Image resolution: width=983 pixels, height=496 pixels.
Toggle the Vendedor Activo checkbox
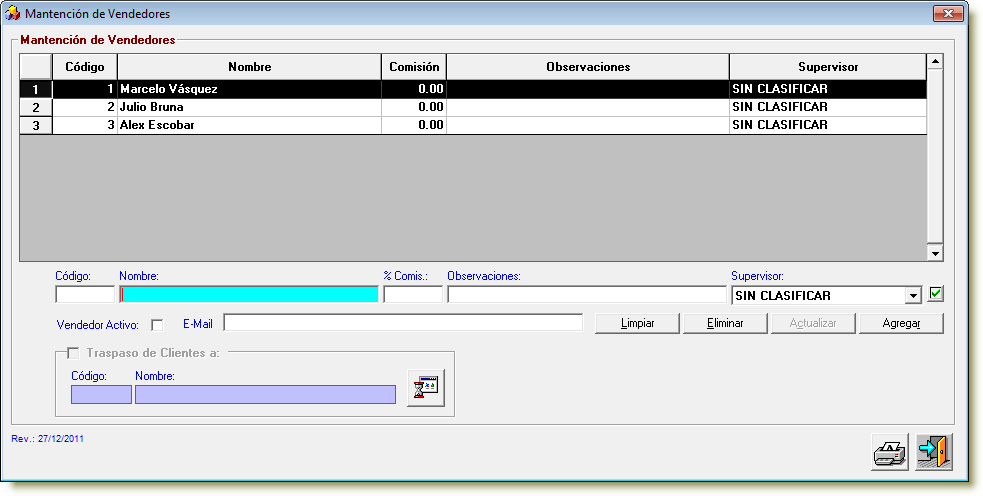point(157,325)
